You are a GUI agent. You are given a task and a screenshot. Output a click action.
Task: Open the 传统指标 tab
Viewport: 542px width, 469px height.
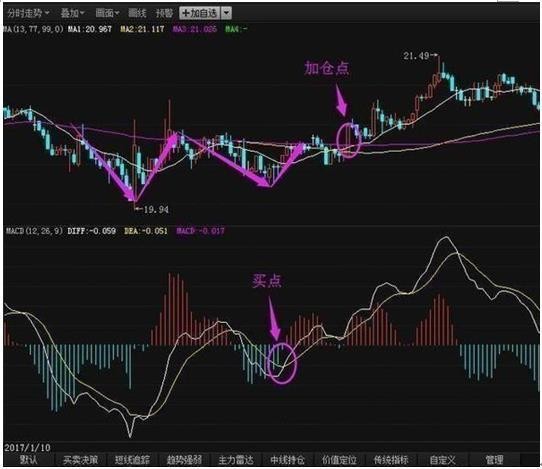[391, 460]
